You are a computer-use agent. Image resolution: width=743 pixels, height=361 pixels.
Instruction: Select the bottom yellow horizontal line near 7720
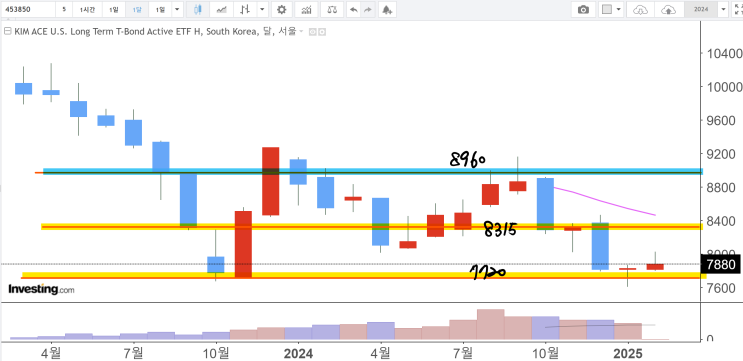364,275
